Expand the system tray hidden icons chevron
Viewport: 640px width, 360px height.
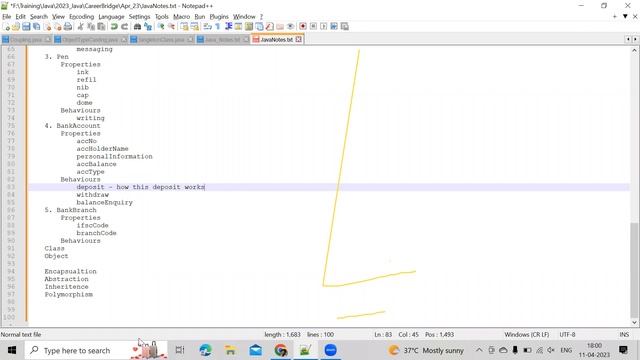479,350
